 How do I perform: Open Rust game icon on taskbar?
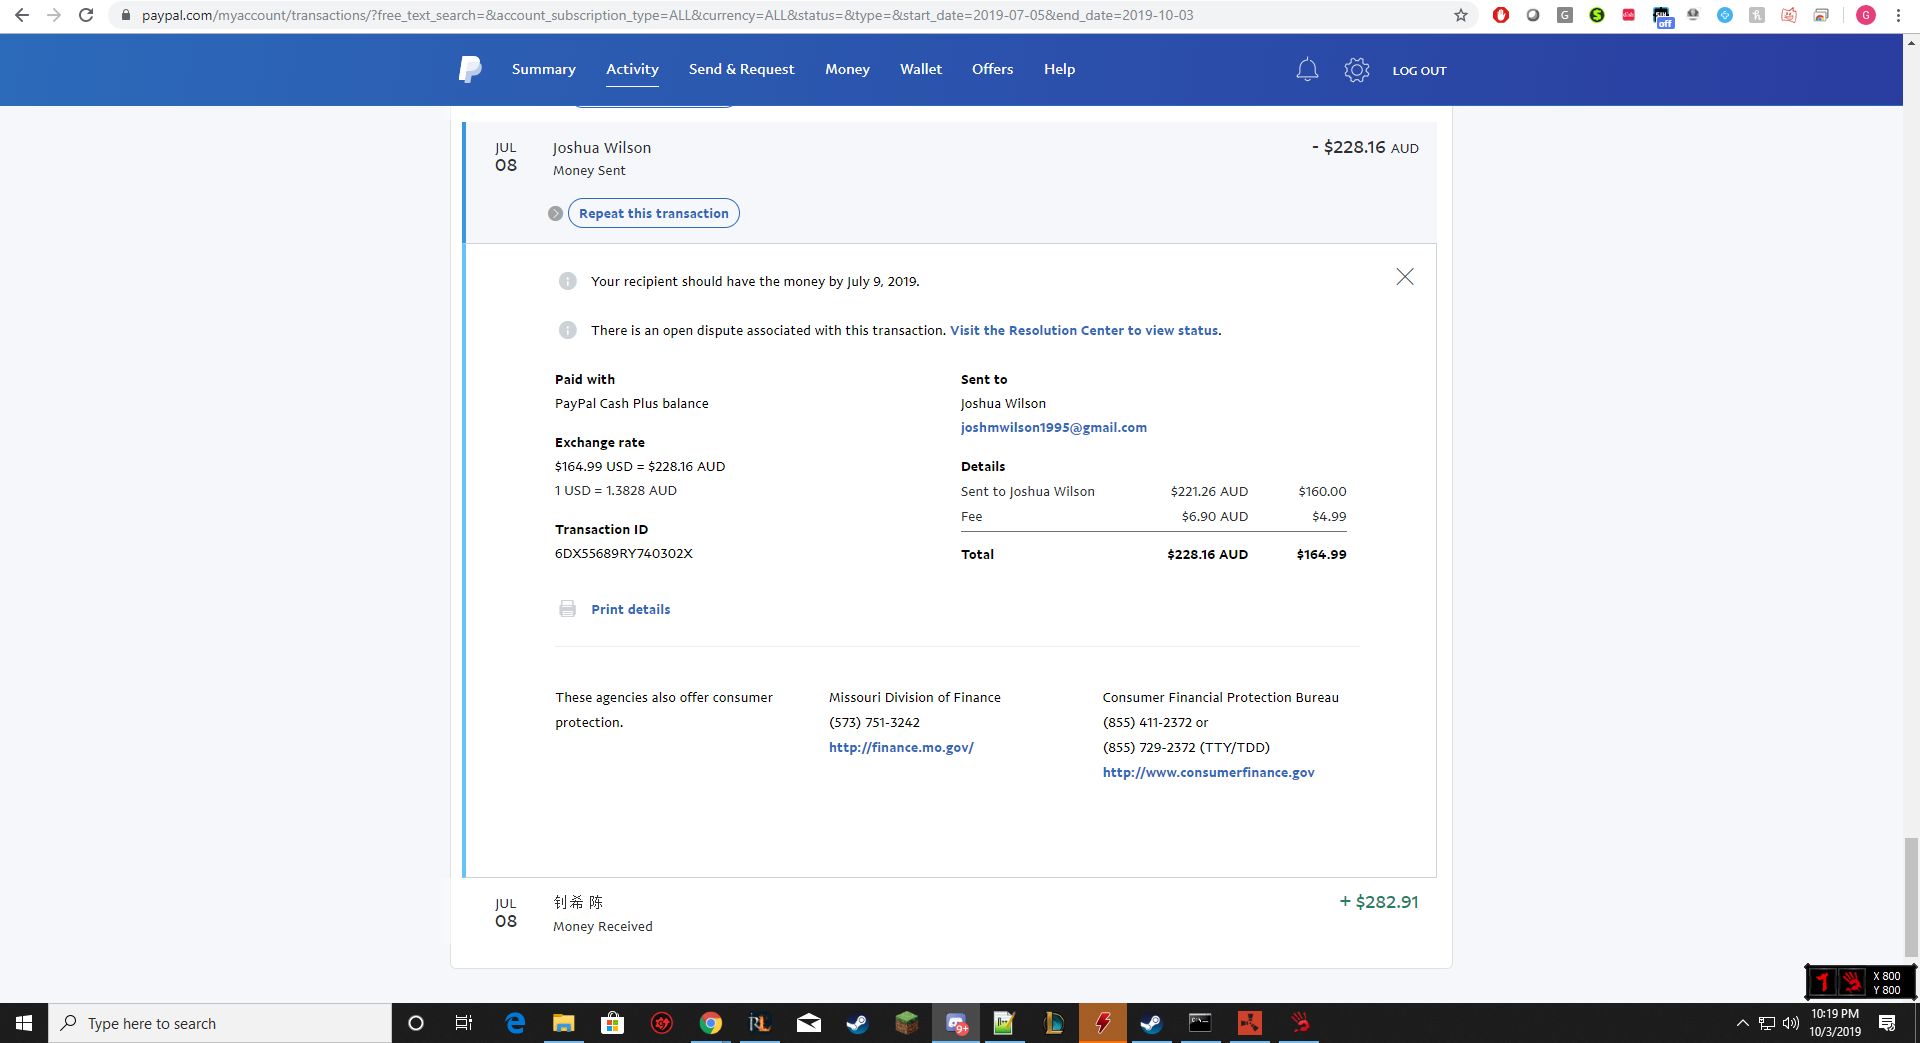point(1249,1023)
